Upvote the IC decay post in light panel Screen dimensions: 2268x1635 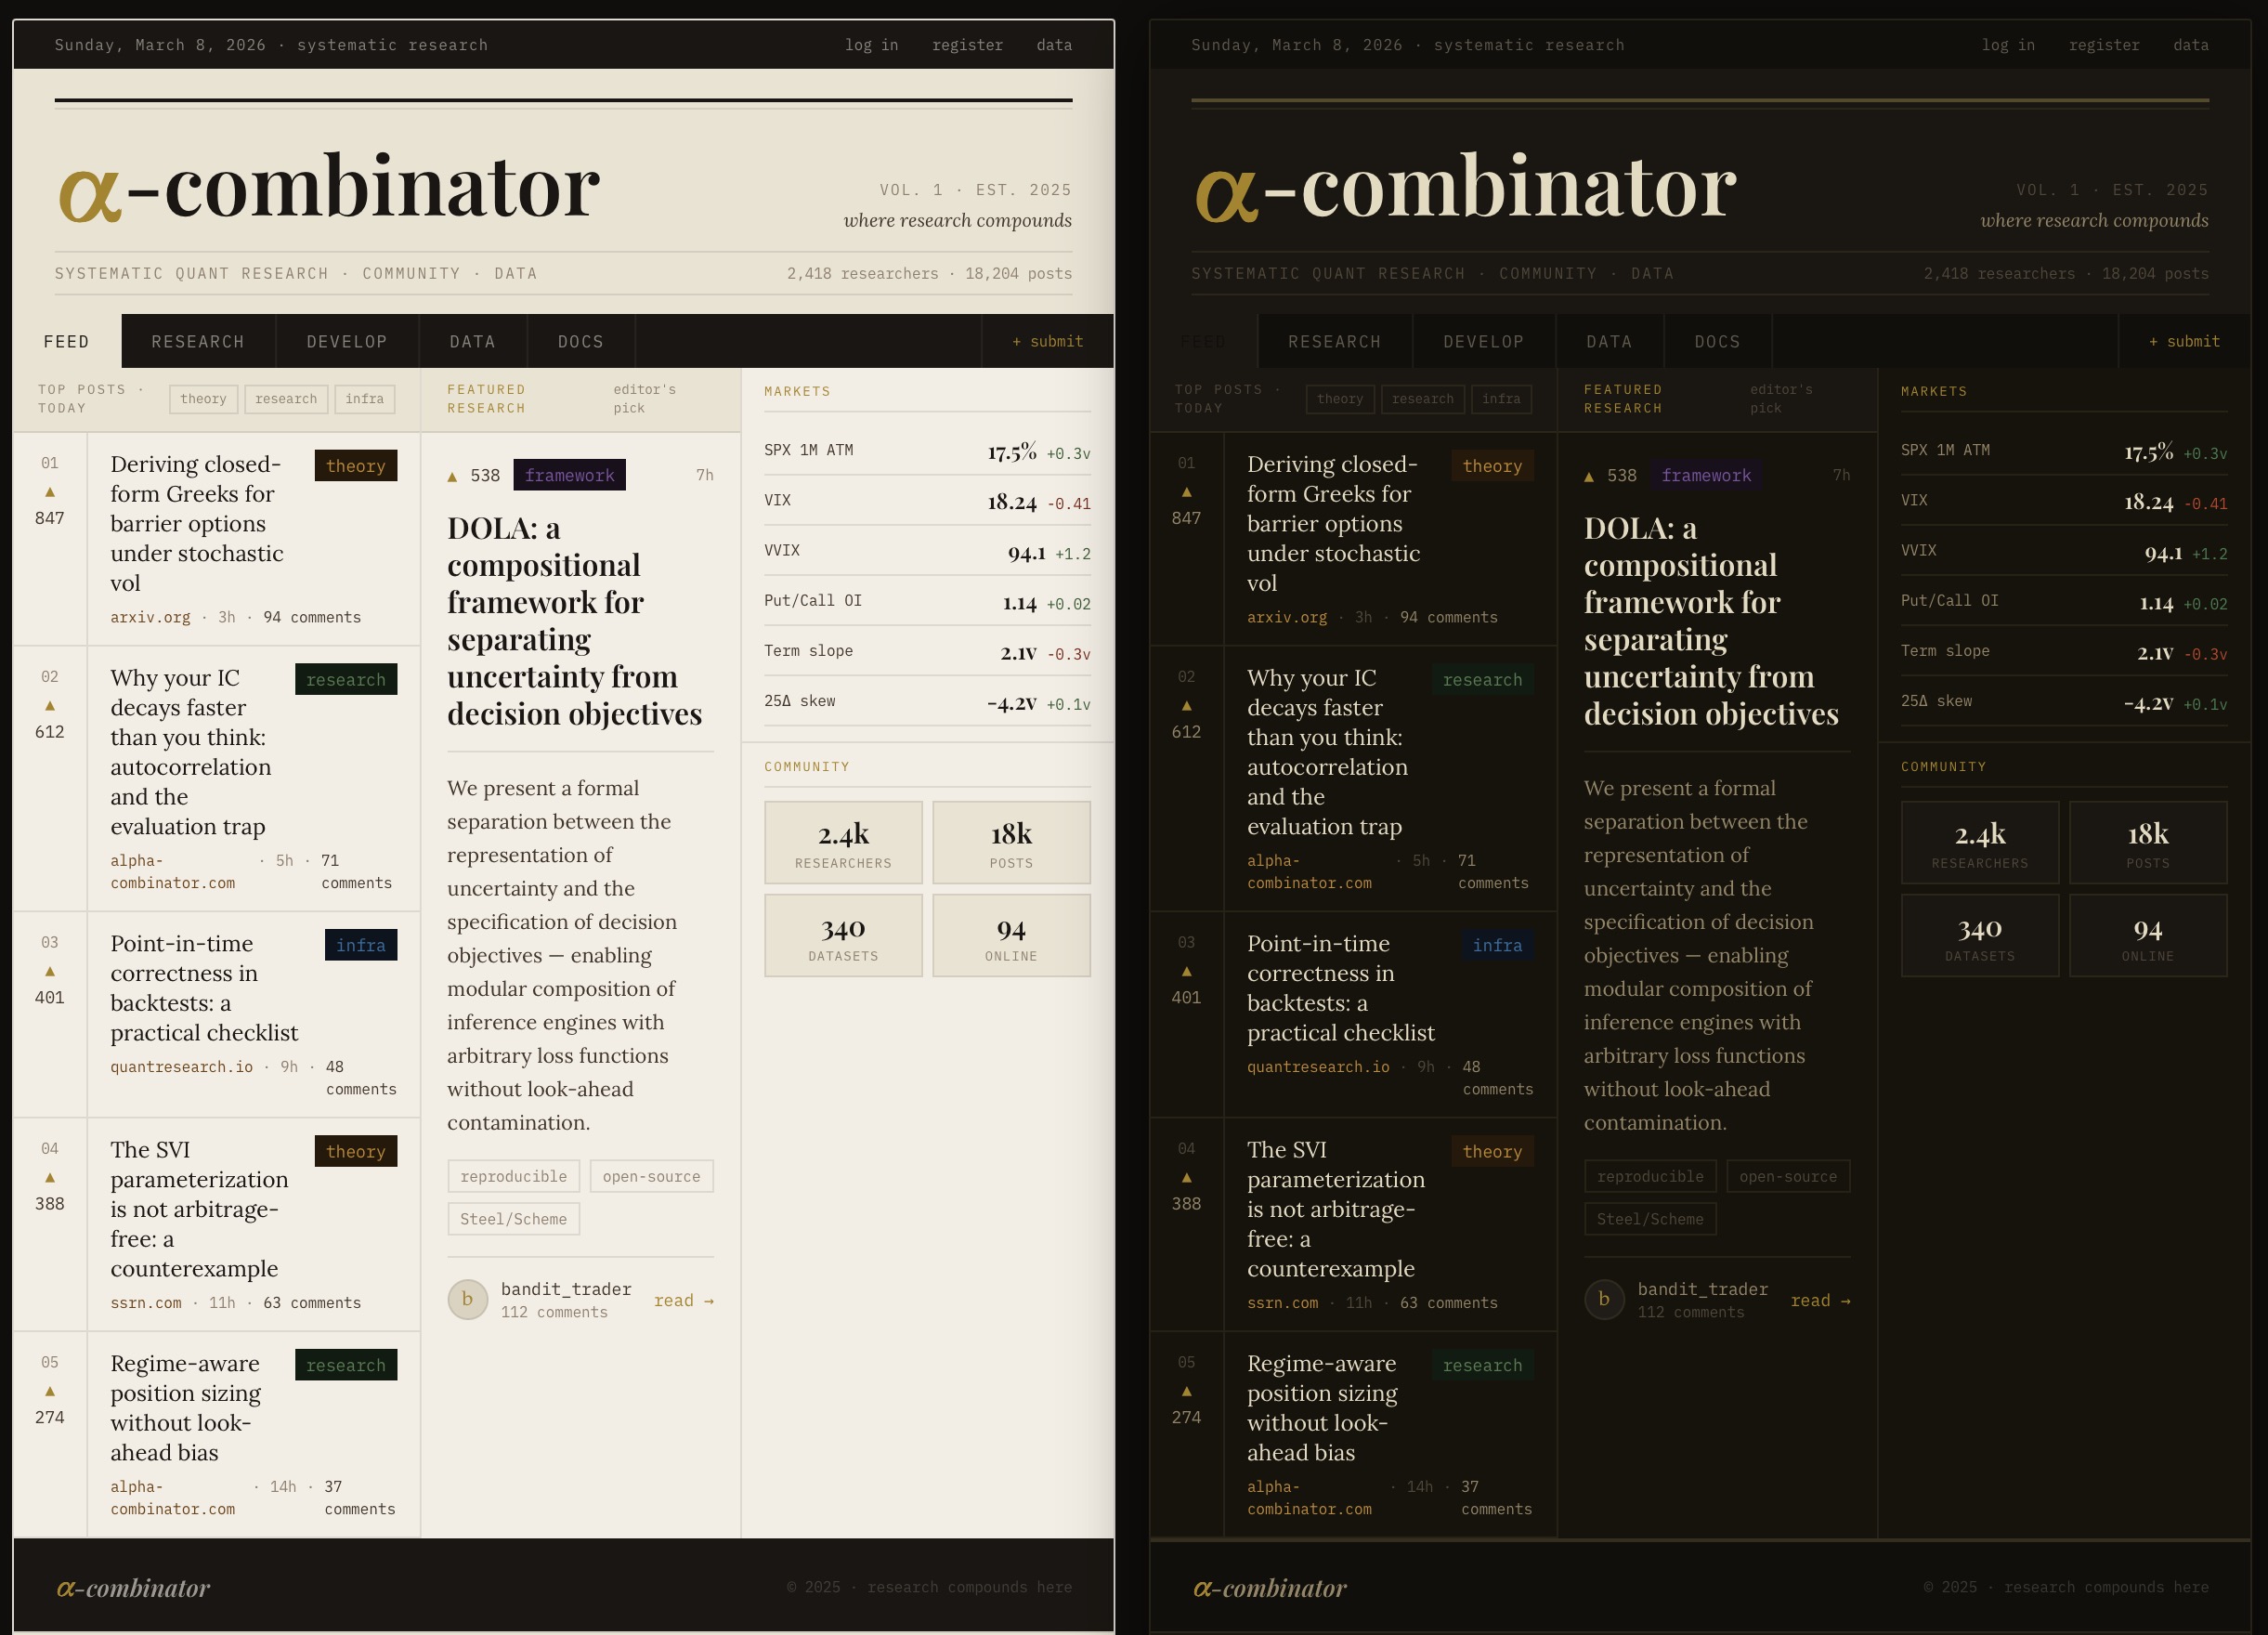click(x=50, y=706)
